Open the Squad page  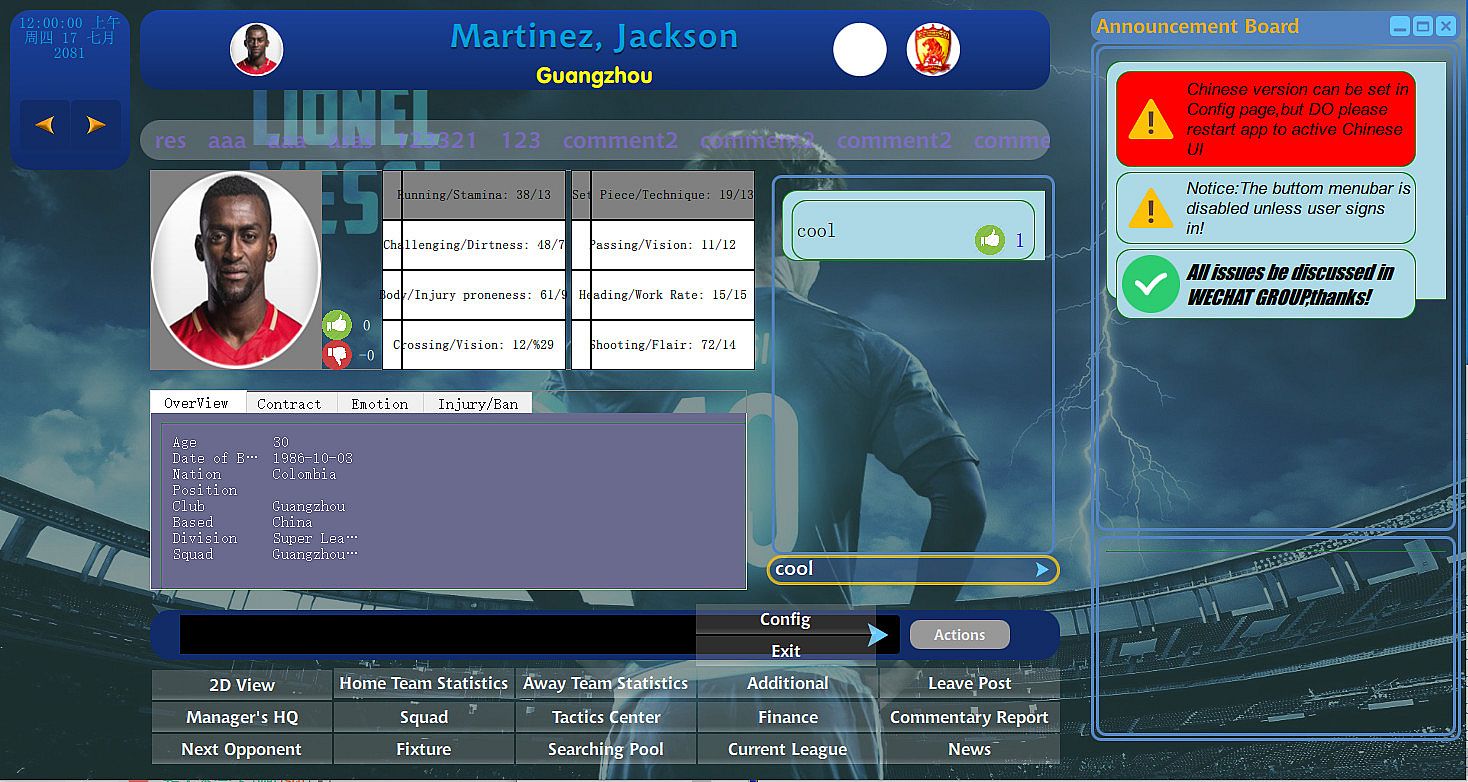click(x=424, y=717)
